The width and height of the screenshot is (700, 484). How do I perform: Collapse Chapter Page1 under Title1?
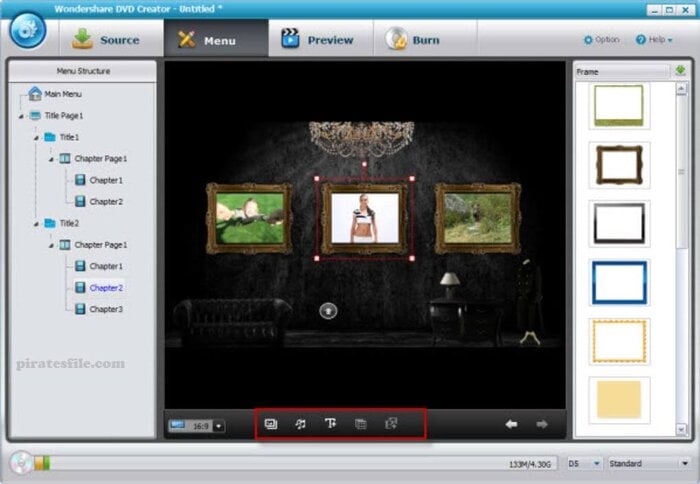point(51,159)
